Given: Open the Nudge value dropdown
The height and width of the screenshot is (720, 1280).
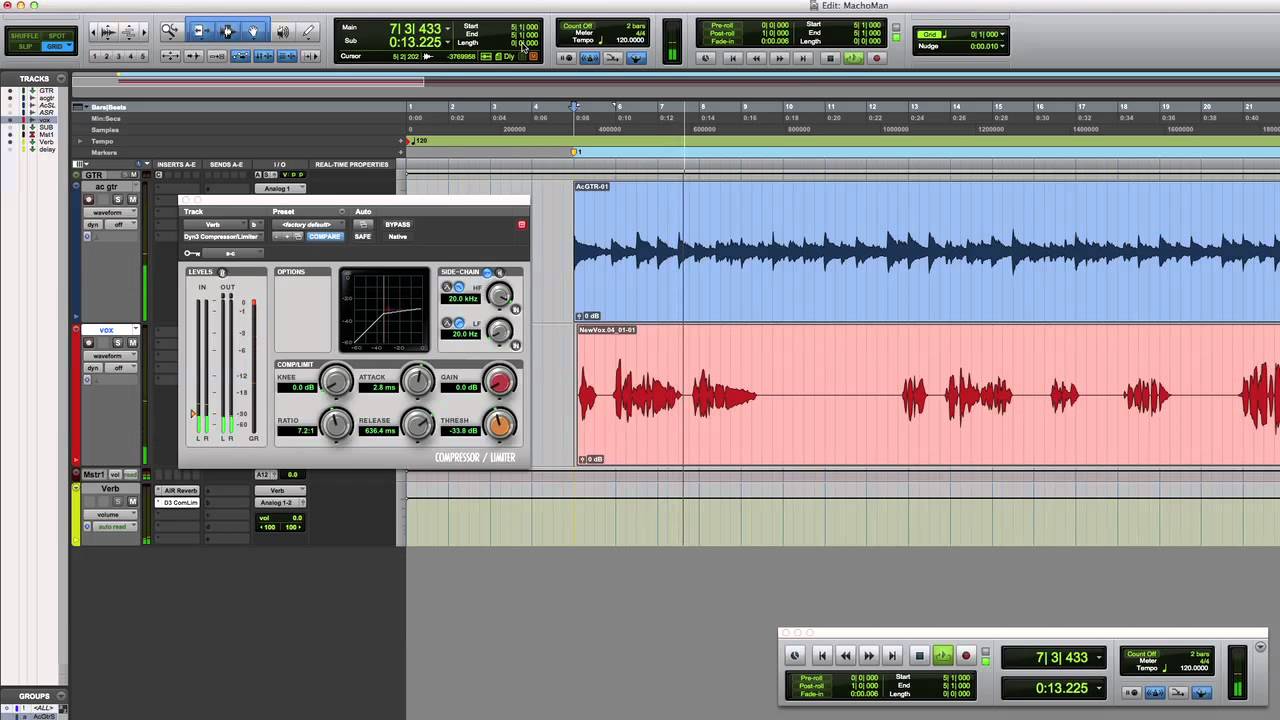Looking at the screenshot, I should [x=1003, y=46].
